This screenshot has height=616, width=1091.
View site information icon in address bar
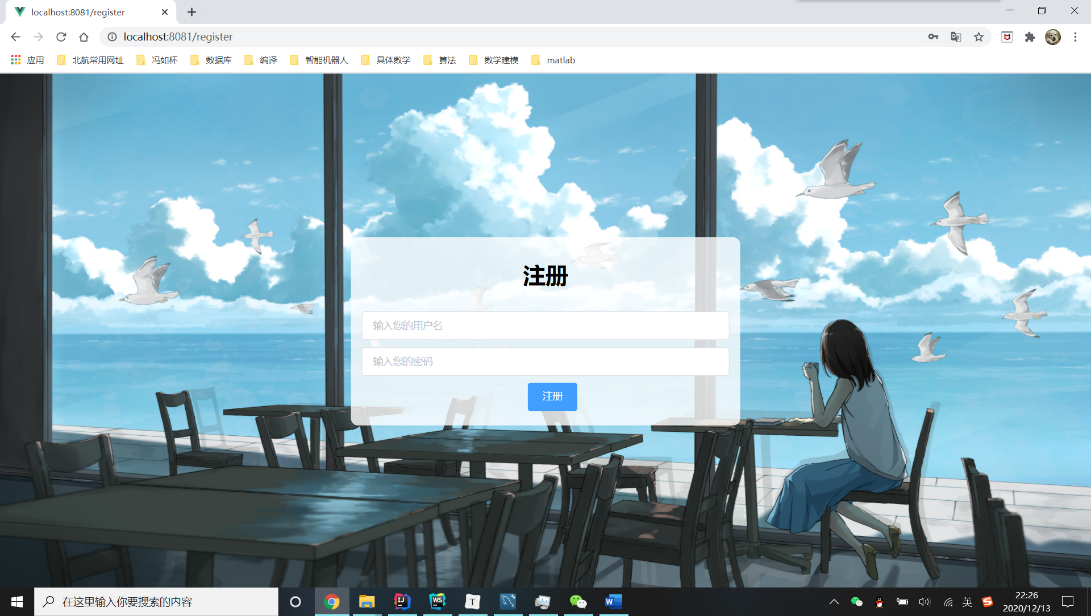tap(112, 37)
